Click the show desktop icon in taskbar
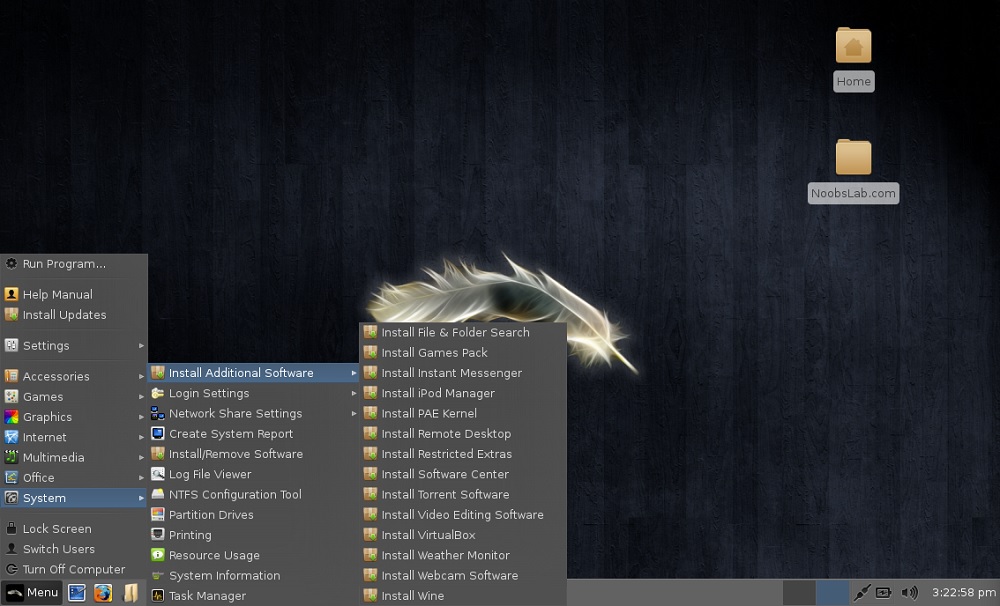Screen dimensions: 1000x606 tap(77, 593)
